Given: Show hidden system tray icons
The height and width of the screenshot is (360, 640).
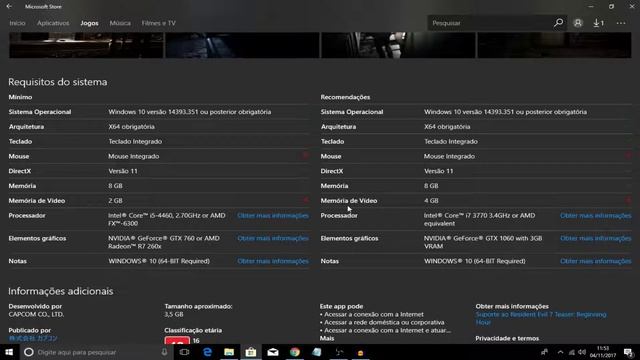Looking at the screenshot, I should (x=560, y=352).
